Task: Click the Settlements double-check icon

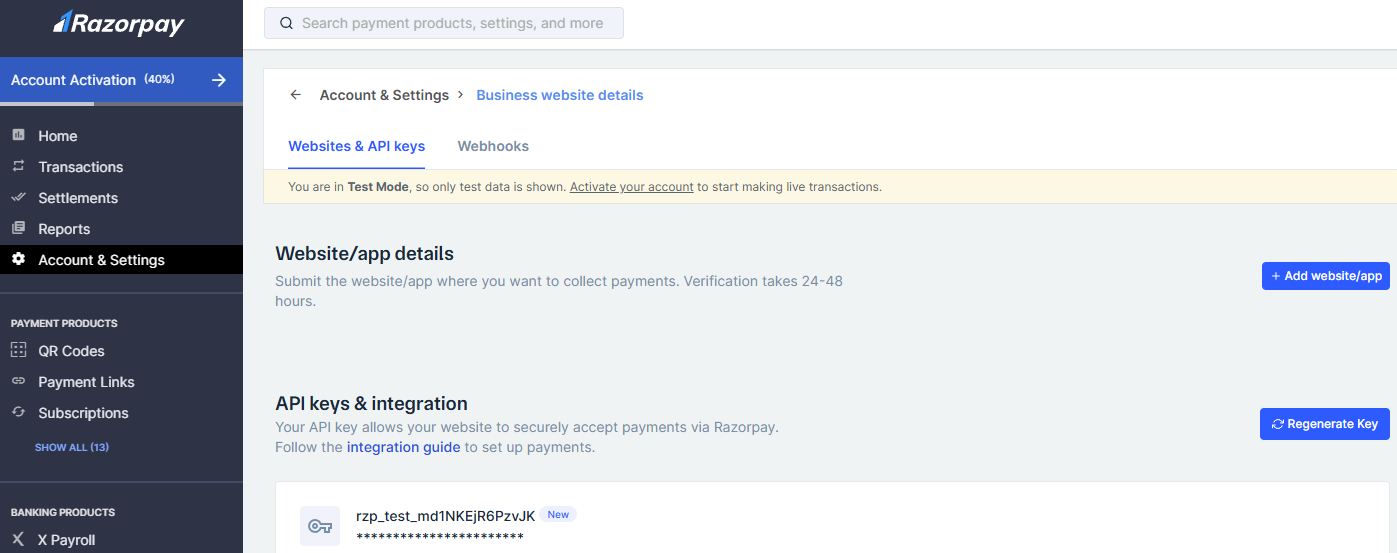Action: coord(18,197)
